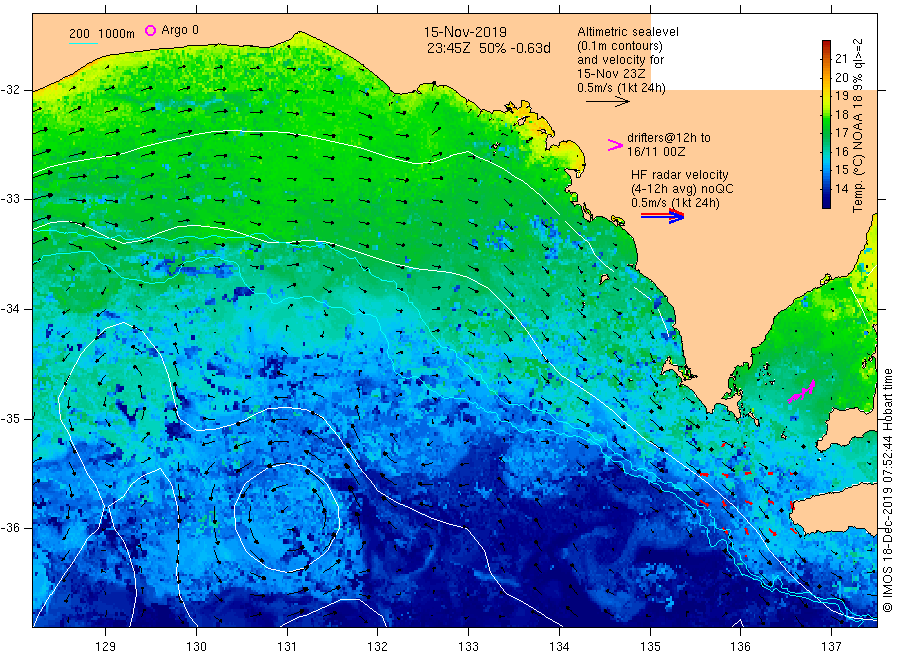
Task: Click longitude label 129 on bottom axis
Action: (106, 647)
